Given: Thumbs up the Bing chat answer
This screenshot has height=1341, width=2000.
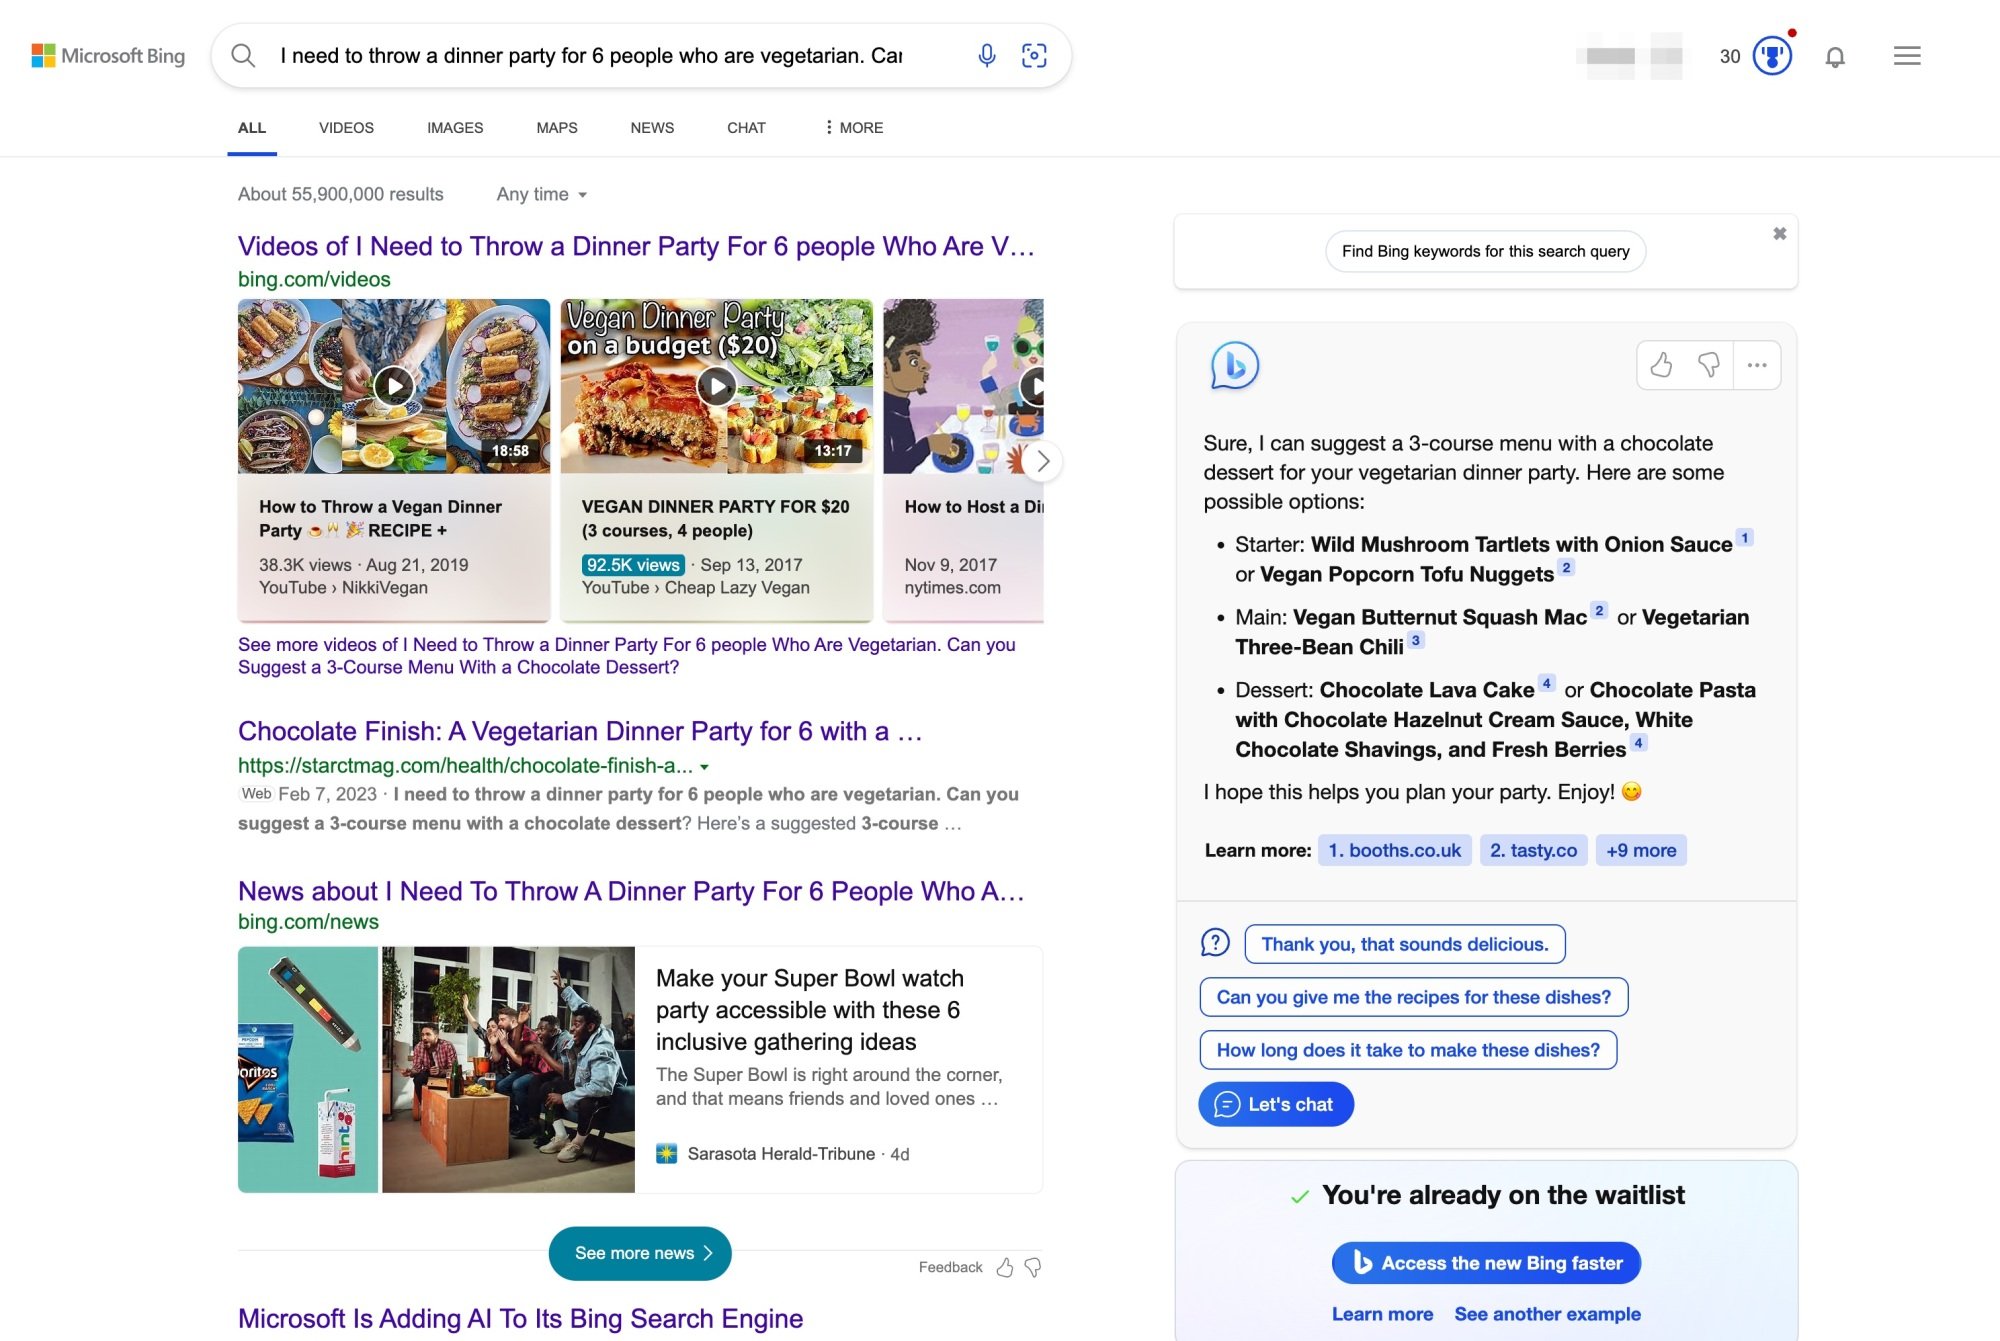Looking at the screenshot, I should tap(1661, 365).
